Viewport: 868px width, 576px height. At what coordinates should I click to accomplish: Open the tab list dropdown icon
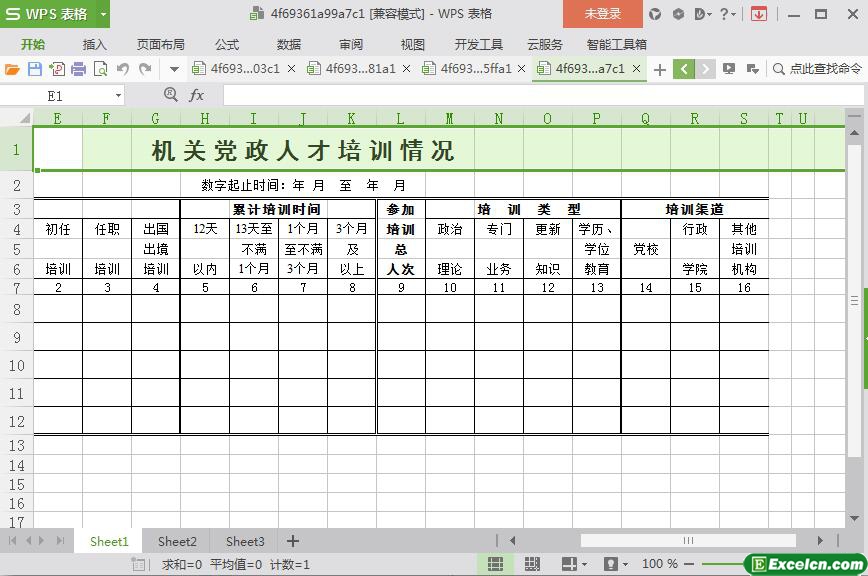(x=752, y=69)
